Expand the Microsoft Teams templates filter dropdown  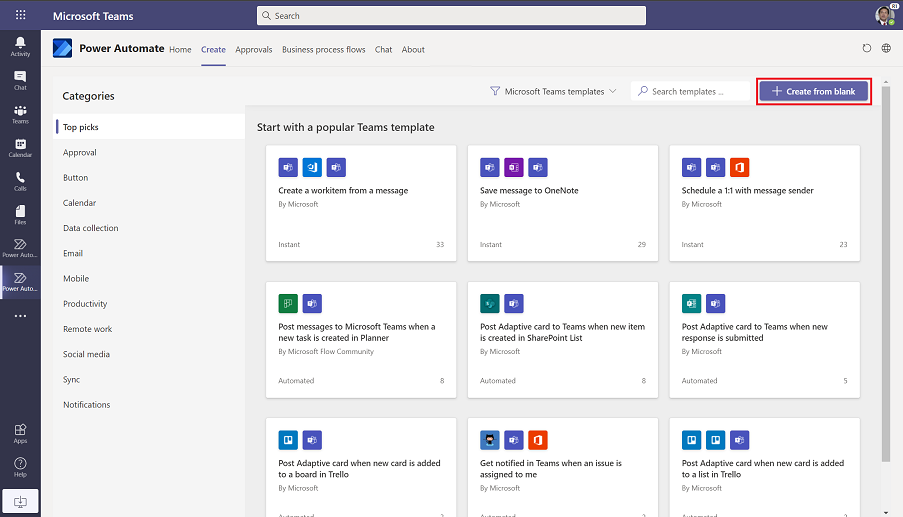coord(553,91)
